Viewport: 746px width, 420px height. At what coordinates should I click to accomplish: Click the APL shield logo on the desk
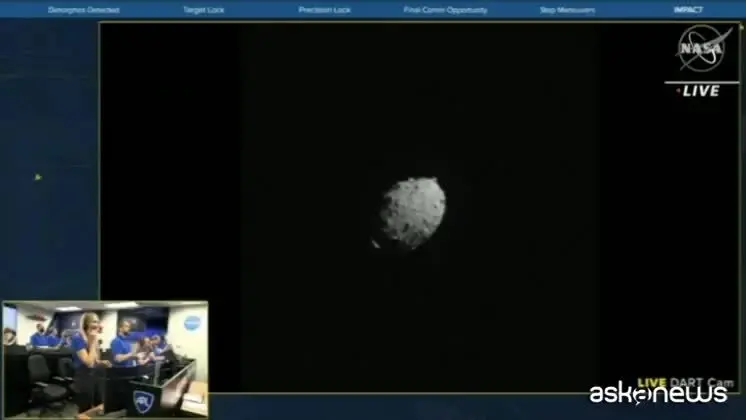coord(143,401)
